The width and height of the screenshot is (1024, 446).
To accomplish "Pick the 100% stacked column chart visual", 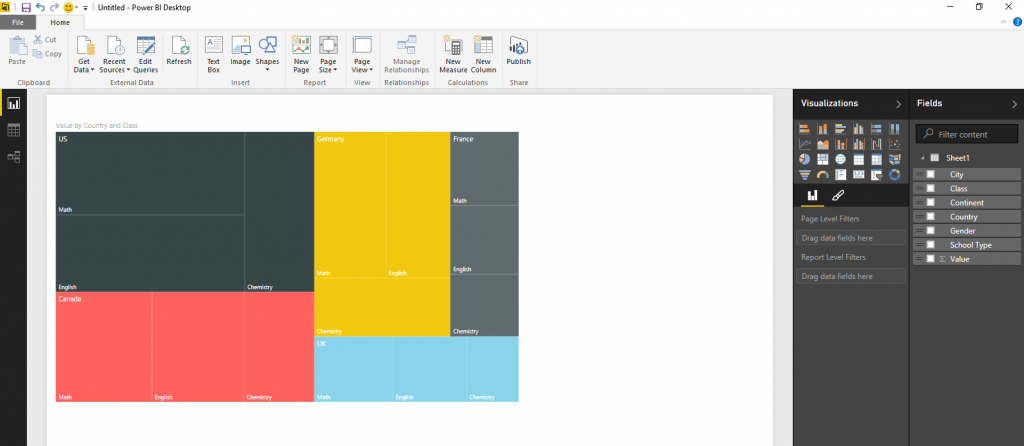I will [895, 129].
